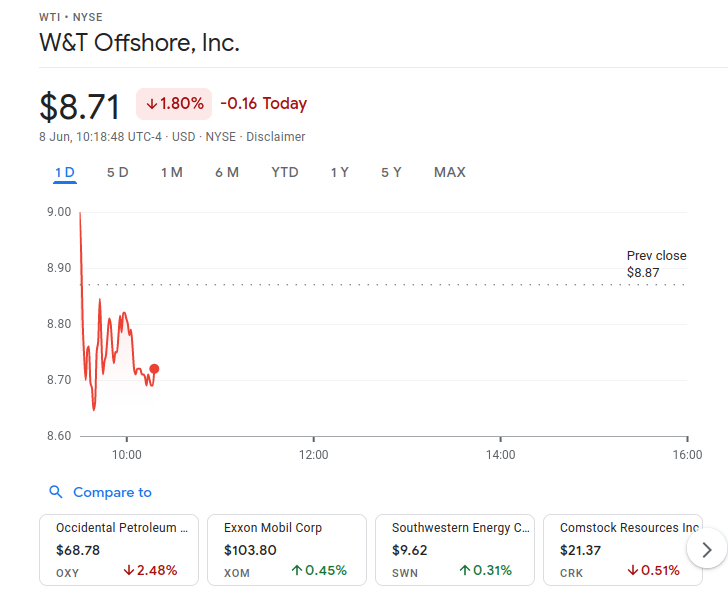This screenshot has width=728, height=595.
Task: Click the next arrow on comparison carousel
Action: click(707, 550)
